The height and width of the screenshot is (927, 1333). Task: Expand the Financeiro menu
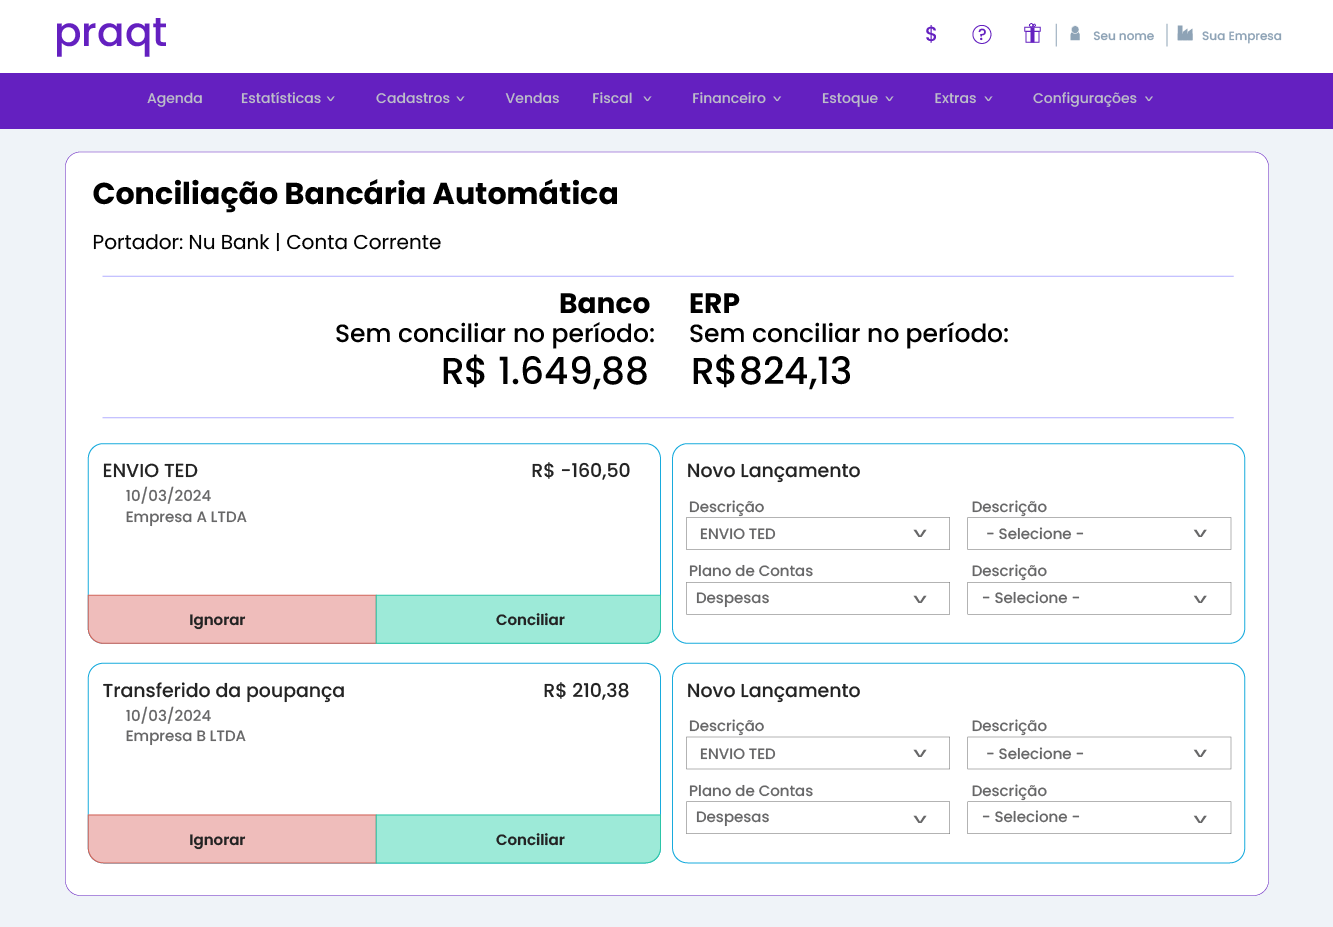pos(737,98)
